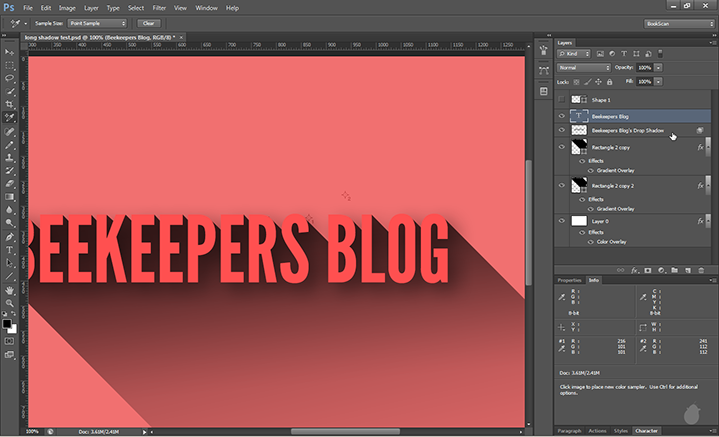The image size is (719, 437).
Task: Select the Pen tool
Action: click(x=10, y=236)
